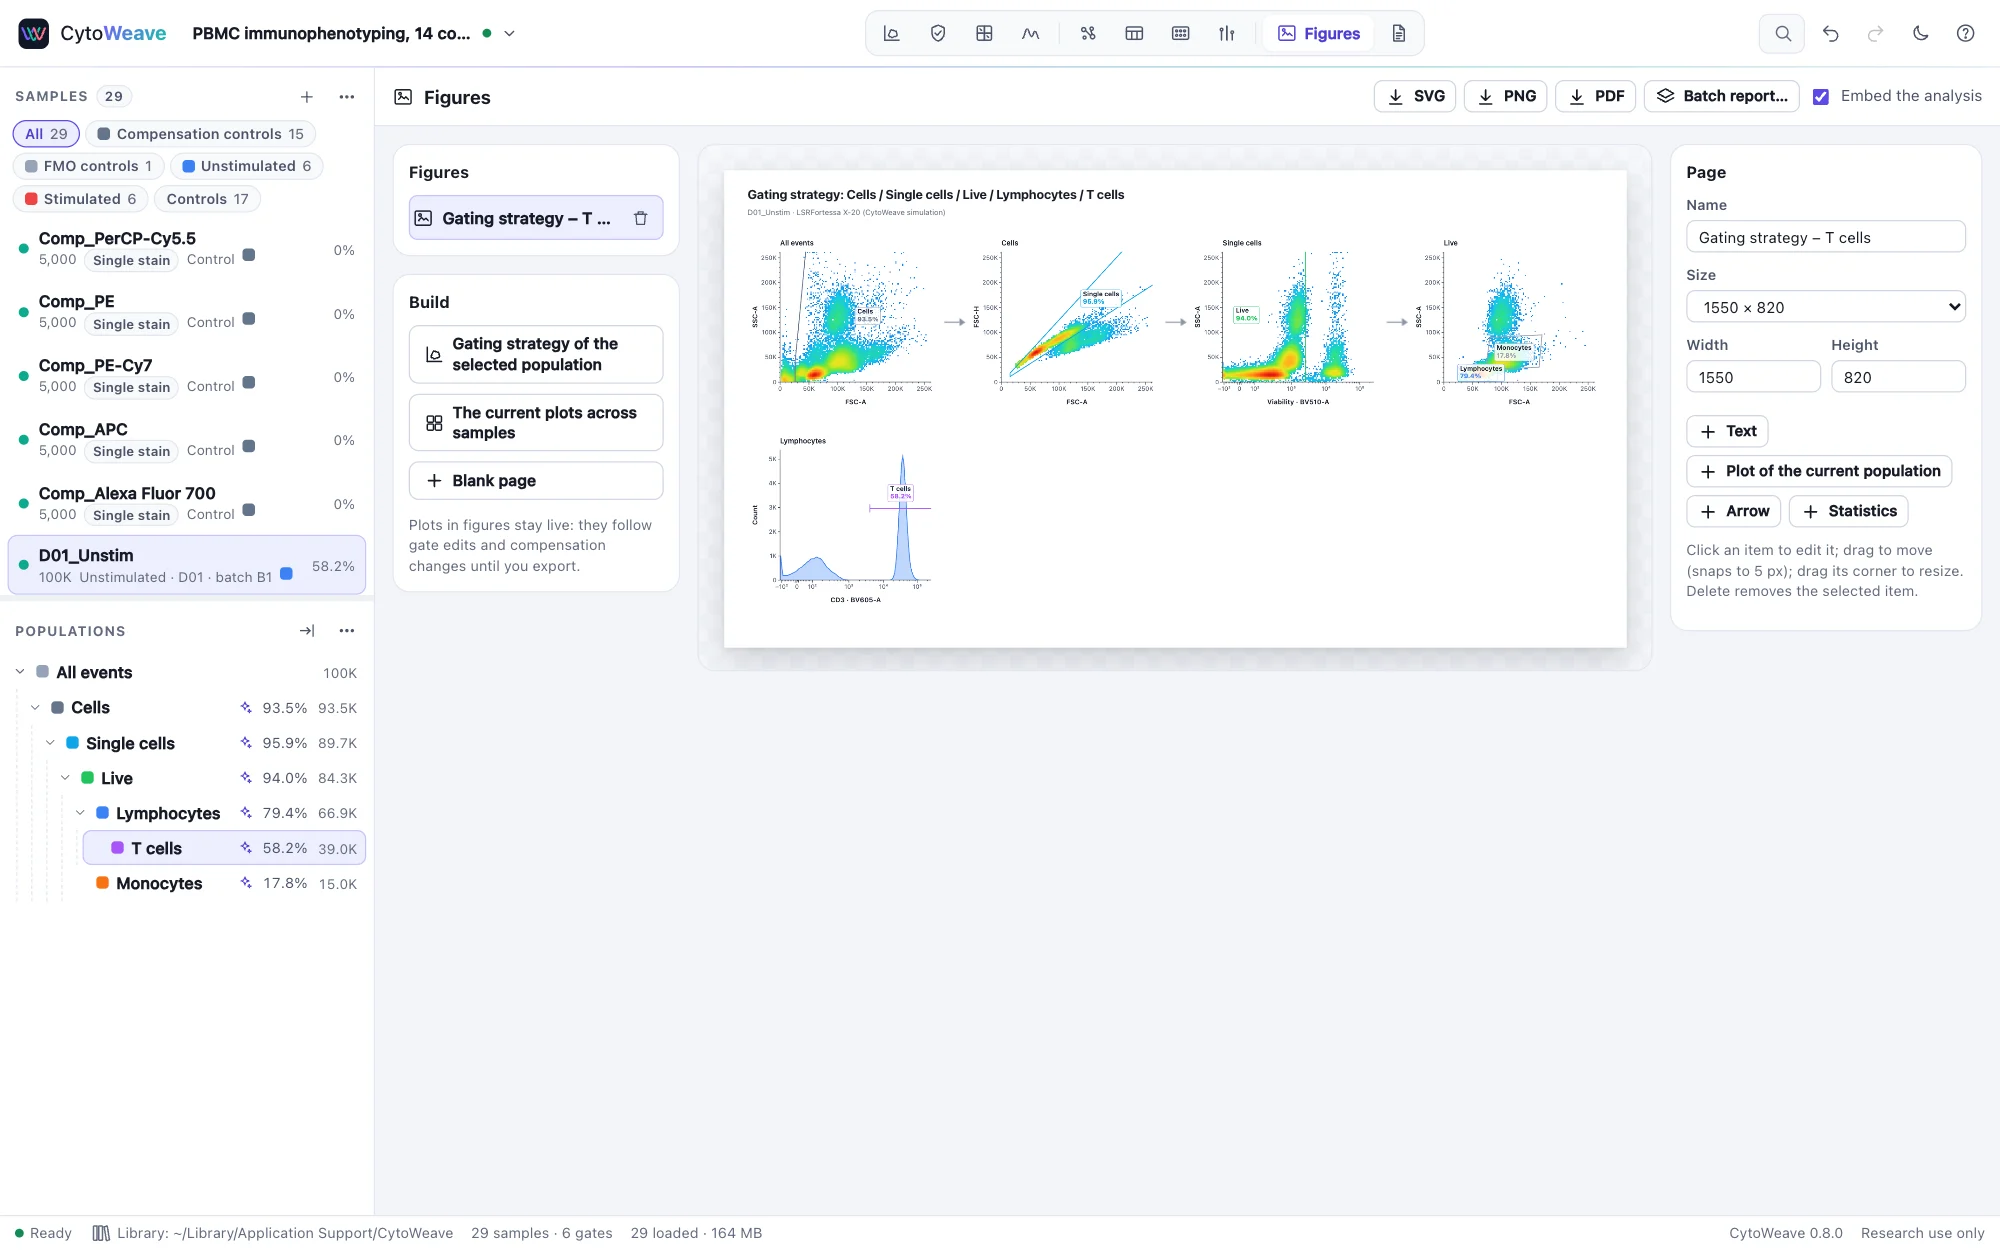Toggle the Embed the analysis checkbox

pyautogui.click(x=1821, y=97)
